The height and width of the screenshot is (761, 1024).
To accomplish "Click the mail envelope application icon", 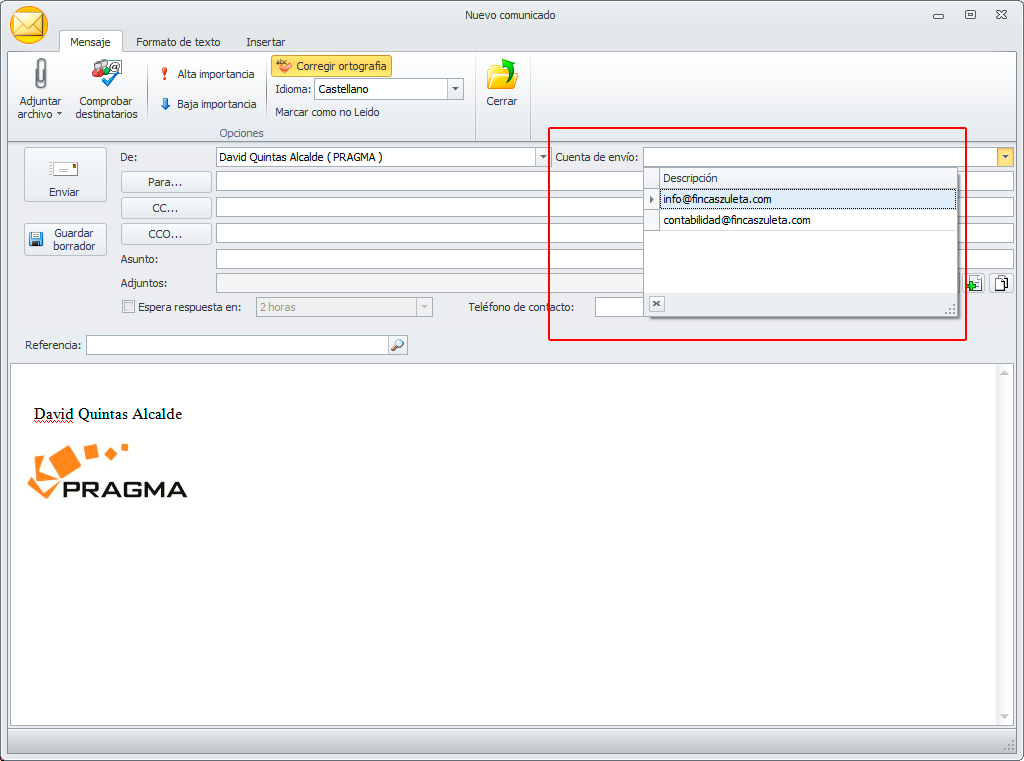I will 29,25.
